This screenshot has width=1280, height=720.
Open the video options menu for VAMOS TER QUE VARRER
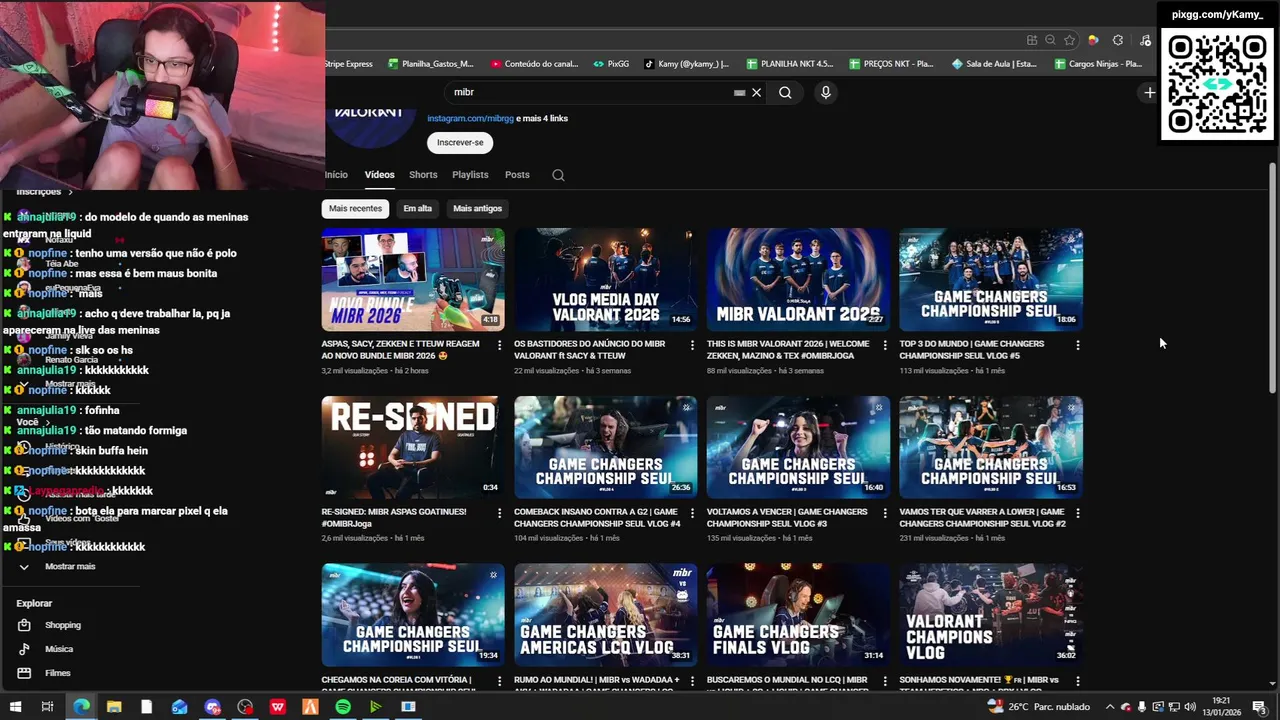coord(1077,513)
